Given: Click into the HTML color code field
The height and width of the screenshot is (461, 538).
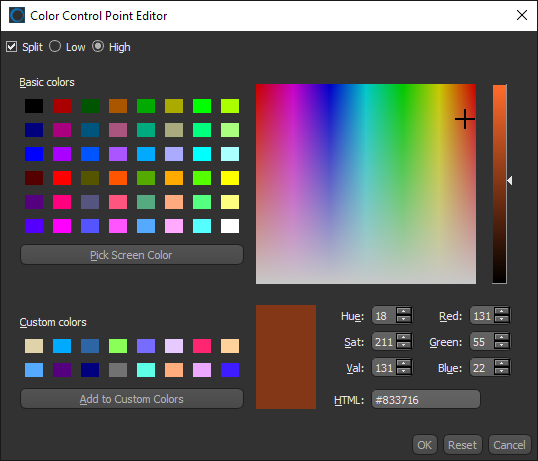Looking at the screenshot, I should [x=426, y=399].
